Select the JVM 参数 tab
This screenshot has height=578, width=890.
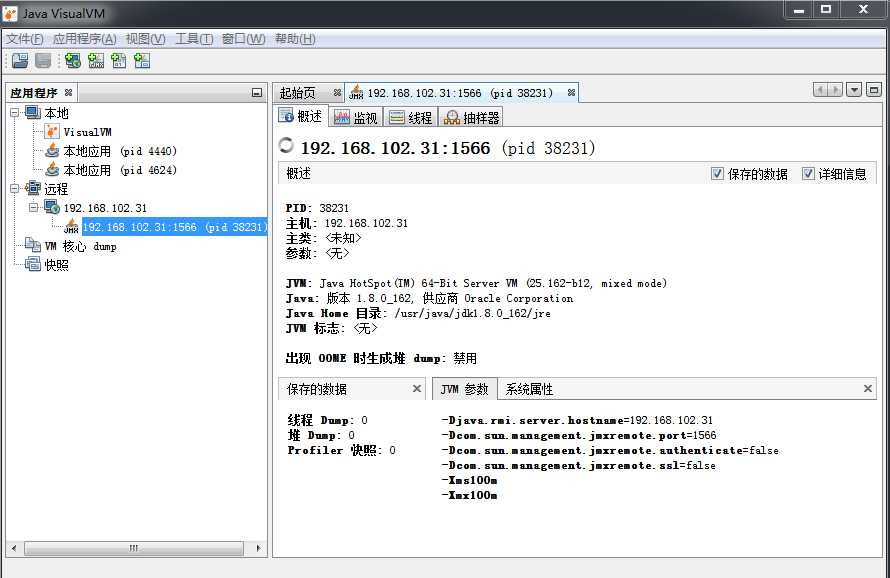click(464, 389)
